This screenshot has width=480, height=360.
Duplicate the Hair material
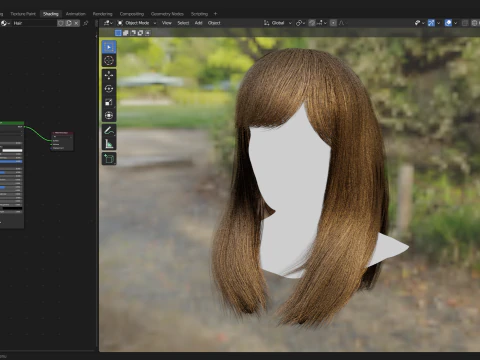(x=69, y=23)
